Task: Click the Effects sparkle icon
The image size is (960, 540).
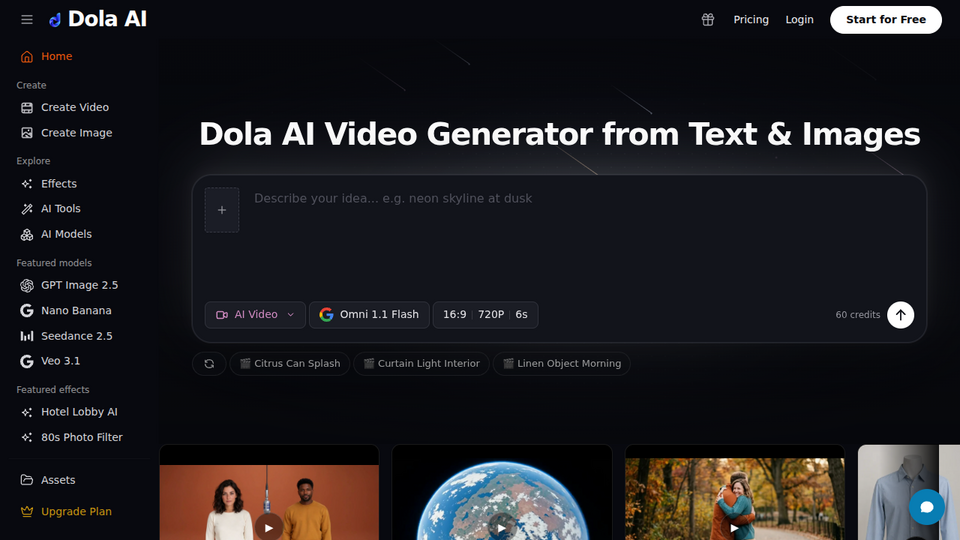Action: click(x=26, y=184)
